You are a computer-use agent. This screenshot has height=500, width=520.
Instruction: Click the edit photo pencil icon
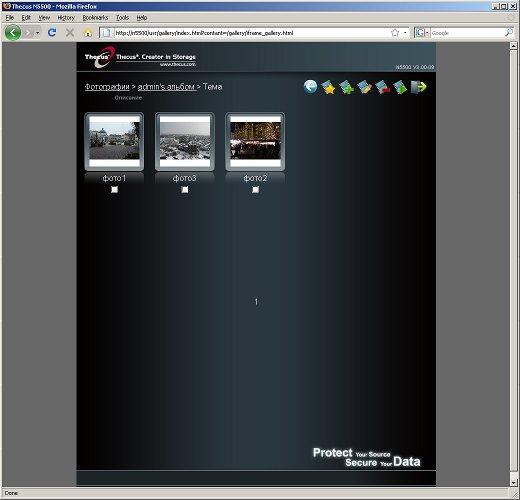[x=365, y=87]
